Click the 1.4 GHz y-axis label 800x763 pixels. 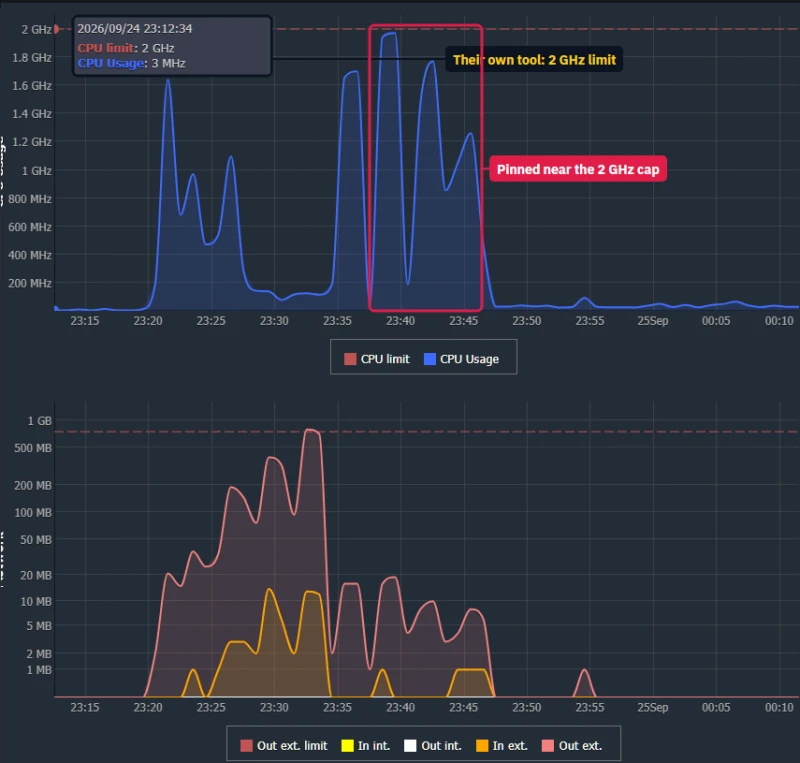32,114
